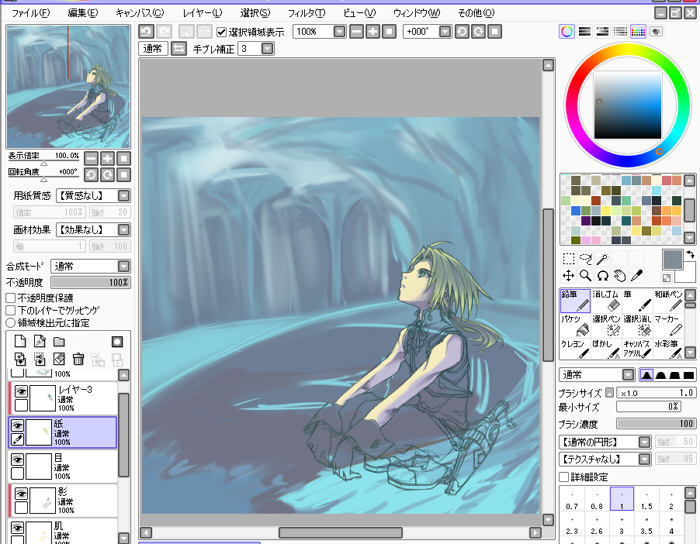Choose the 選択ペン selection pen
Viewport: 700px width, 544px height.
[x=606, y=325]
